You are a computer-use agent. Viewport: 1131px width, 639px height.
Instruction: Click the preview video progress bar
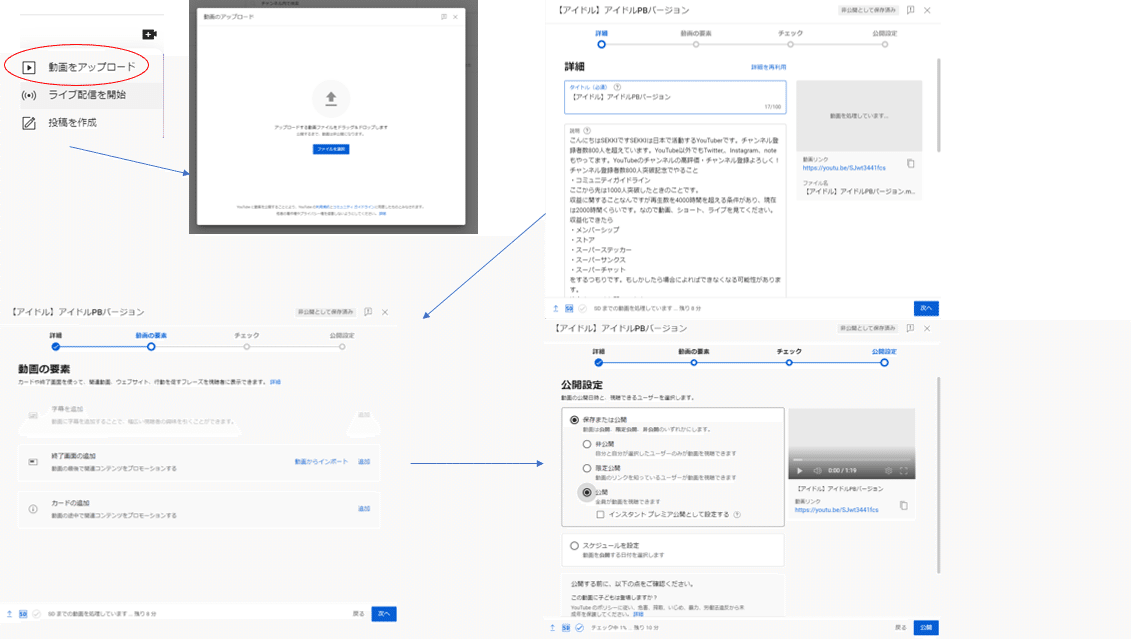[x=851, y=459]
